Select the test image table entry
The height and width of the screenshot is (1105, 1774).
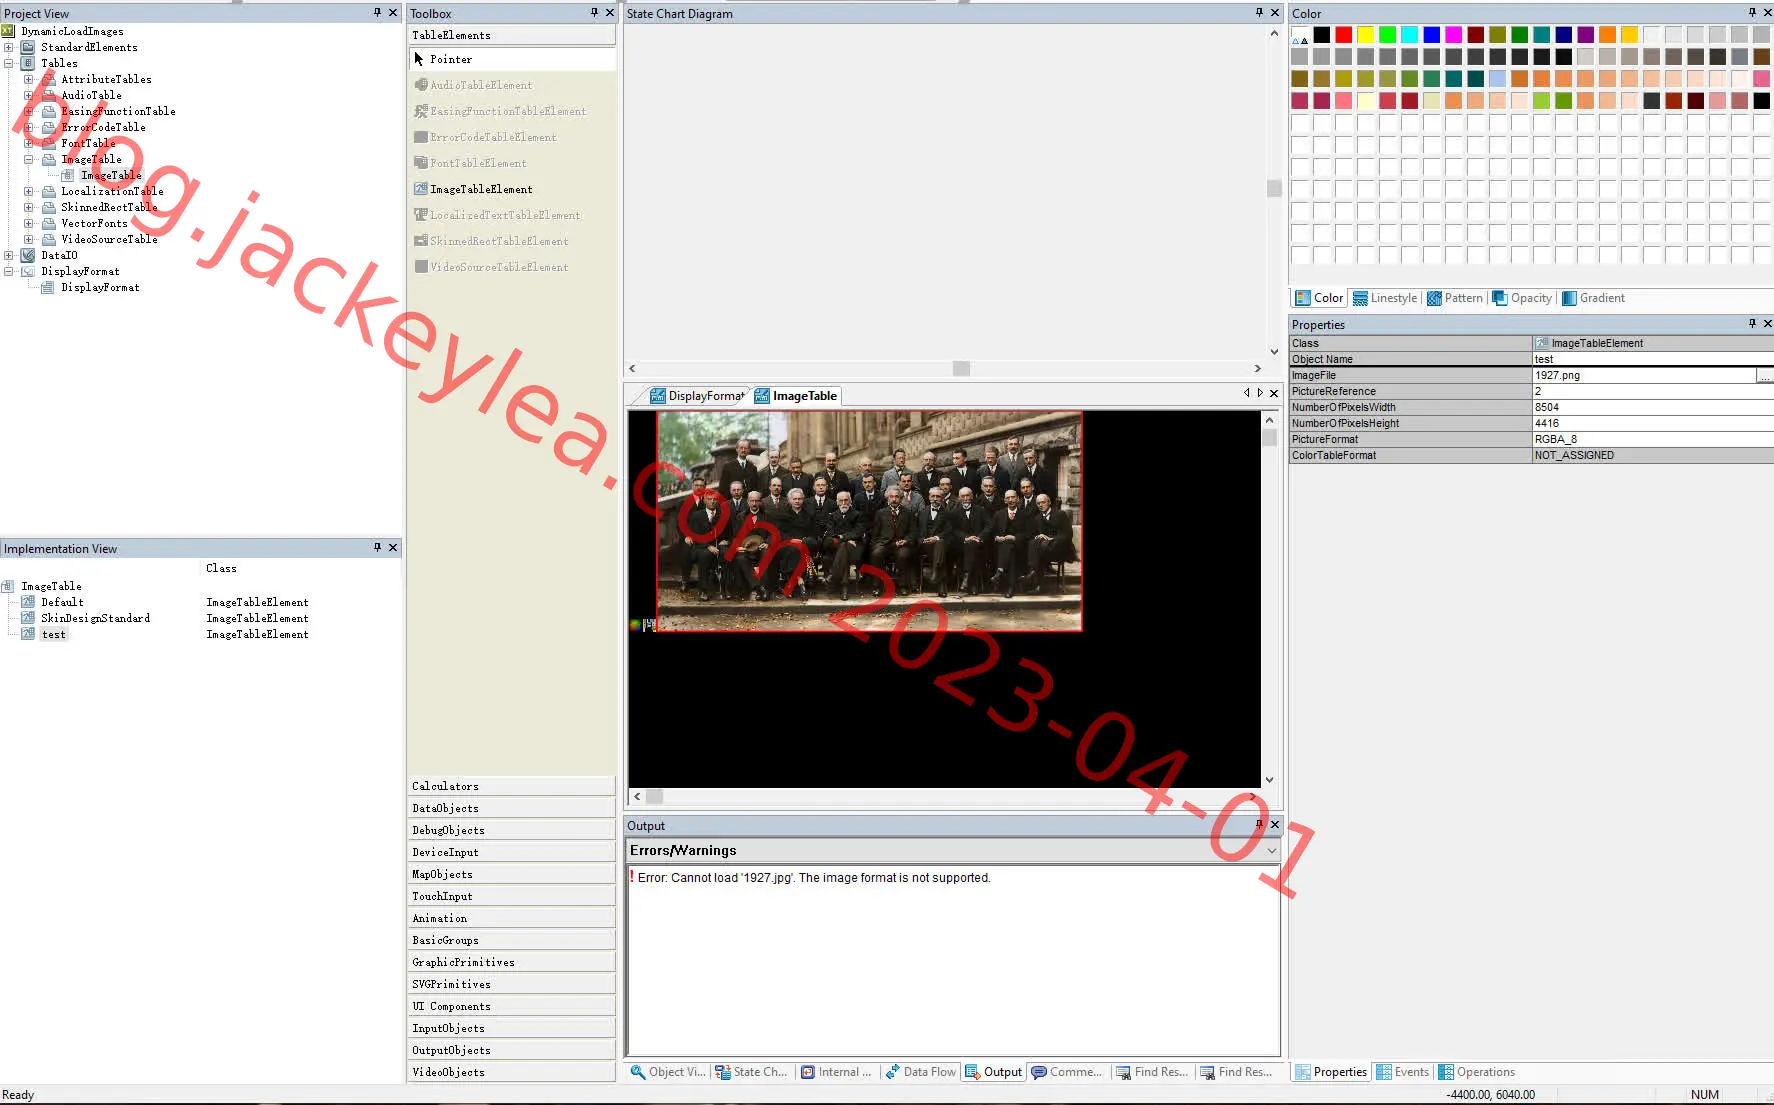[53, 634]
